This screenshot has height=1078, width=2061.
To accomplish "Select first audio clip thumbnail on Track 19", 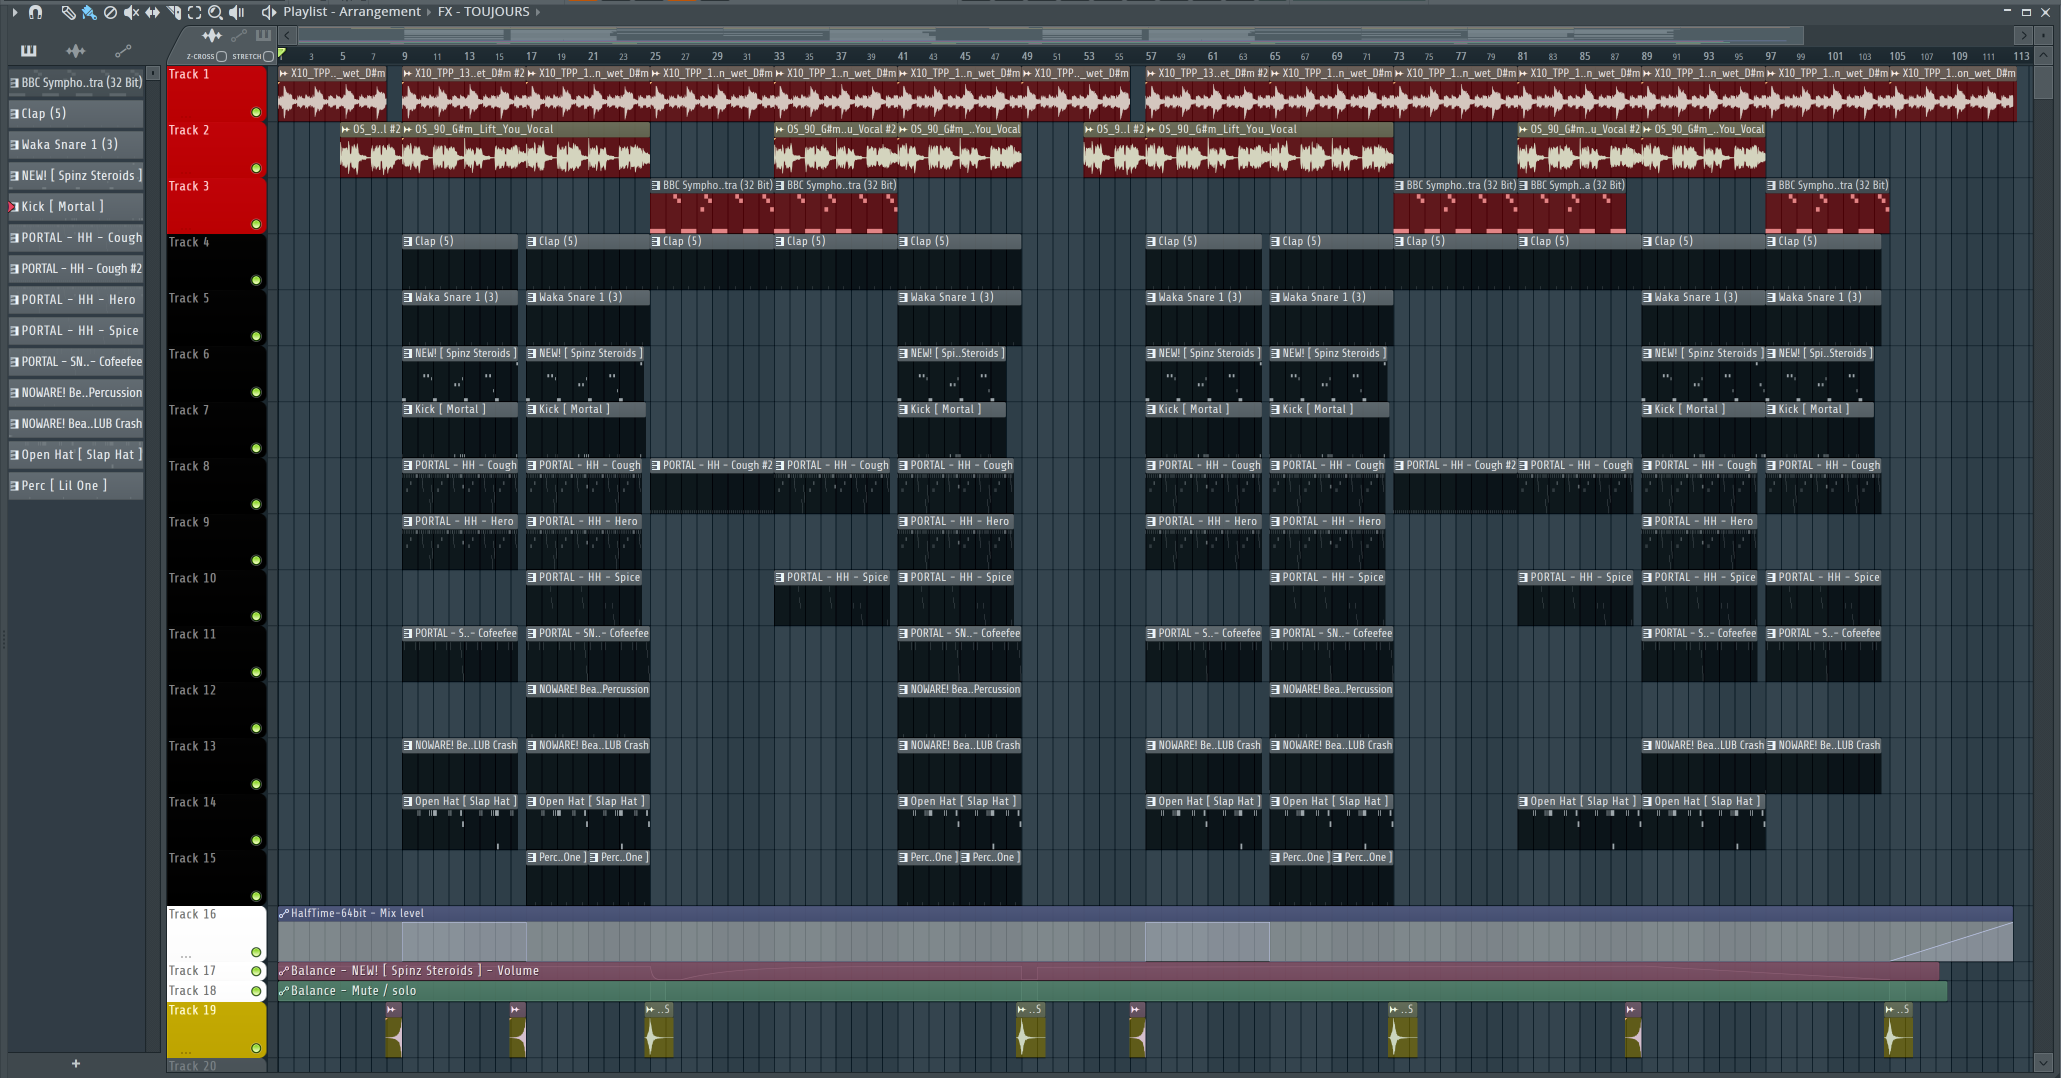I will click(x=394, y=1031).
